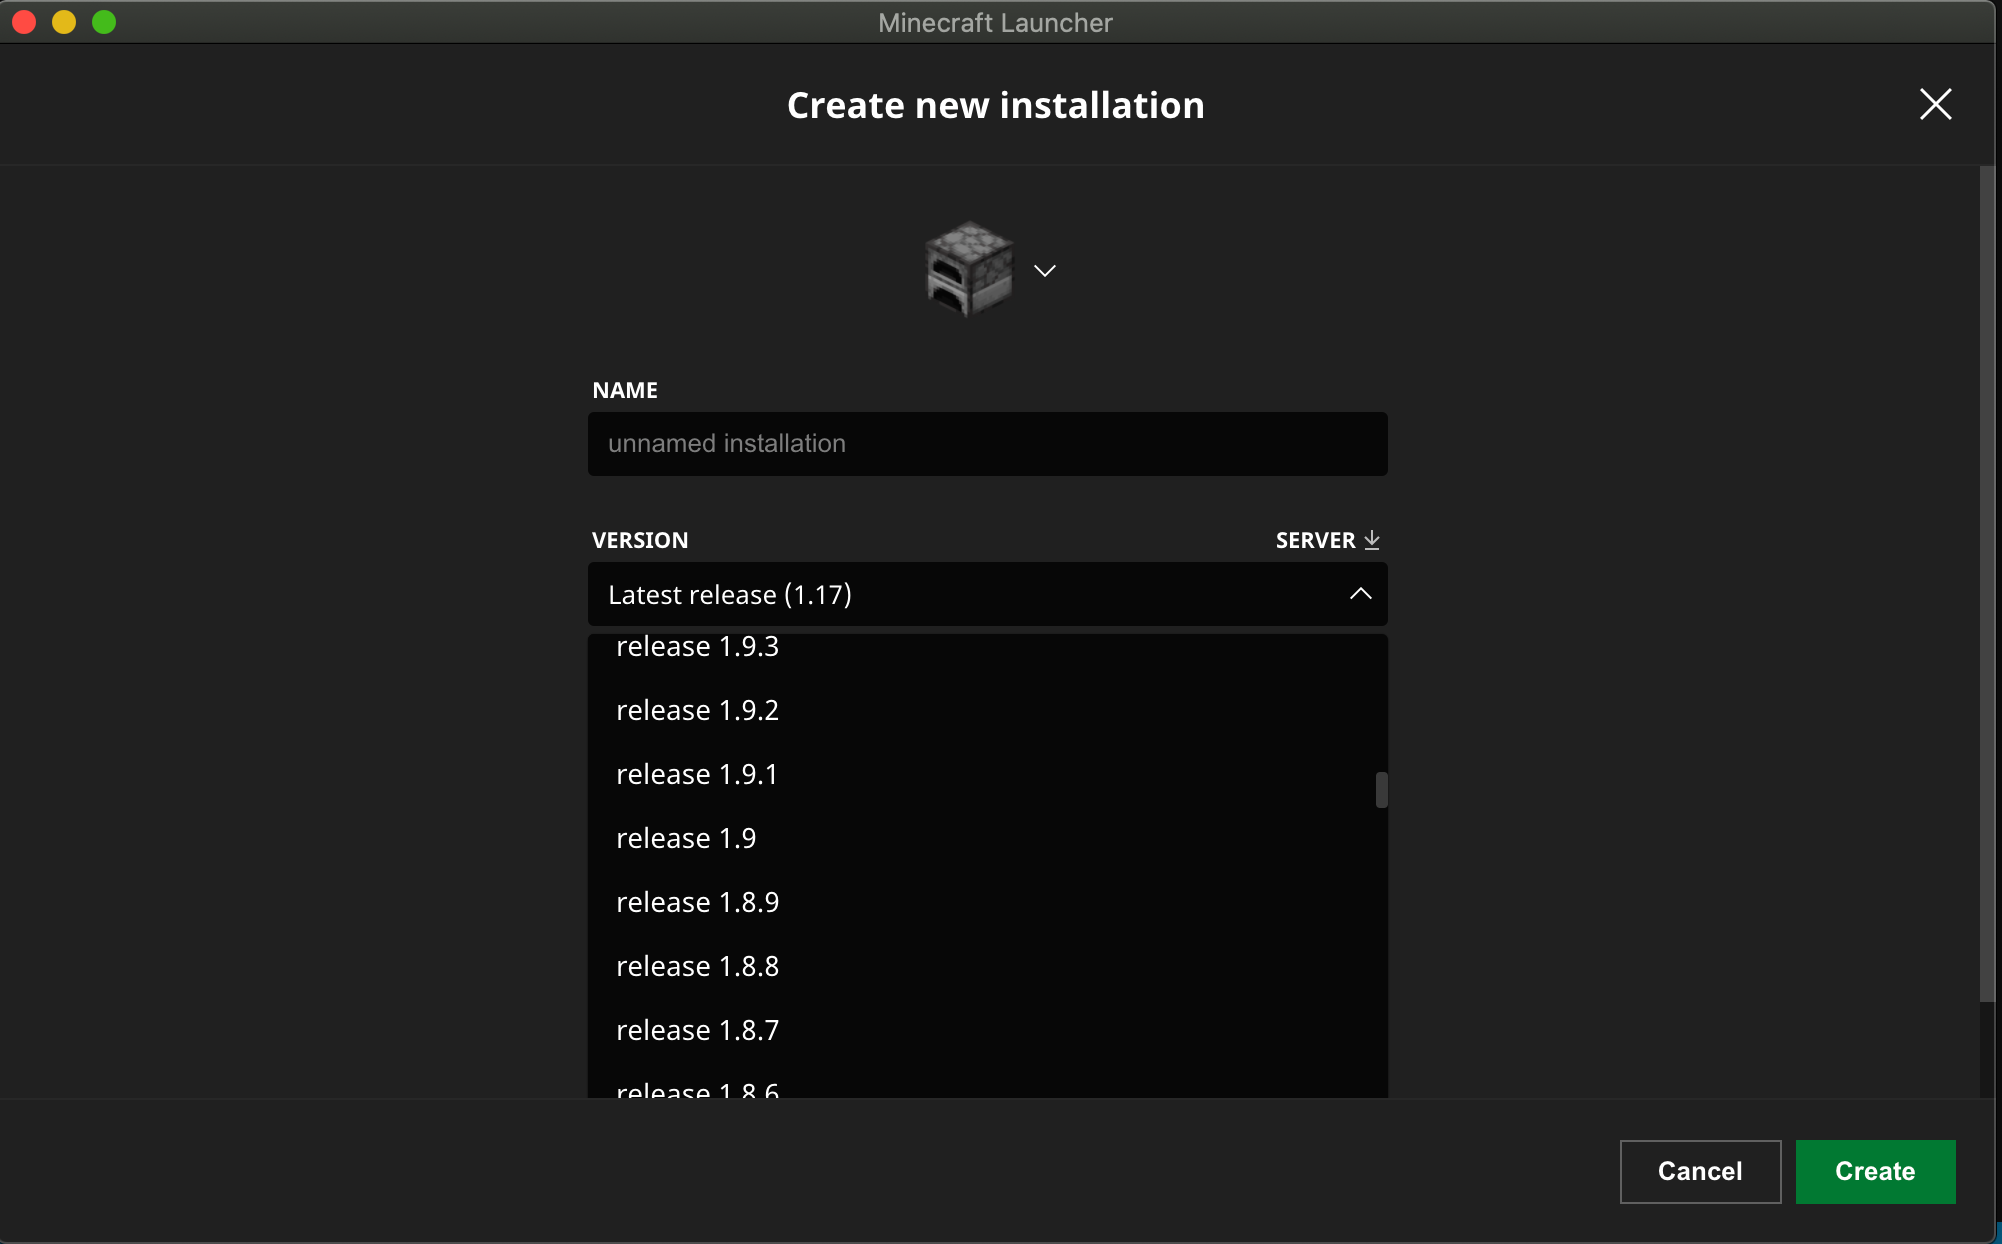The image size is (2002, 1244).
Task: Collapse the Latest release (1.17) version dropdown
Action: [x=987, y=594]
